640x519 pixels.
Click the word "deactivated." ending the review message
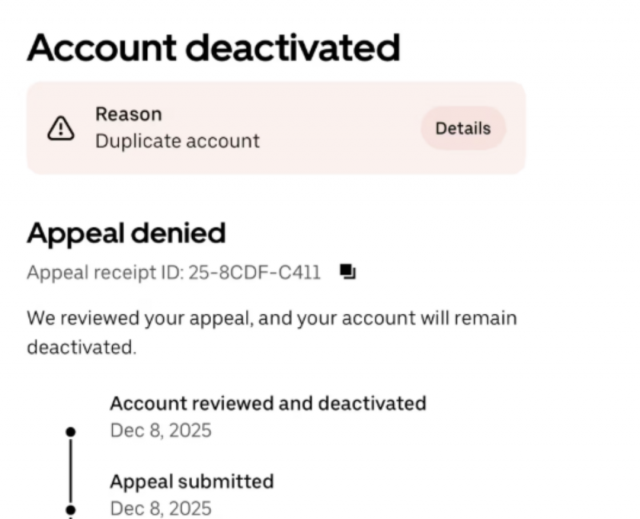pyautogui.click(x=80, y=350)
